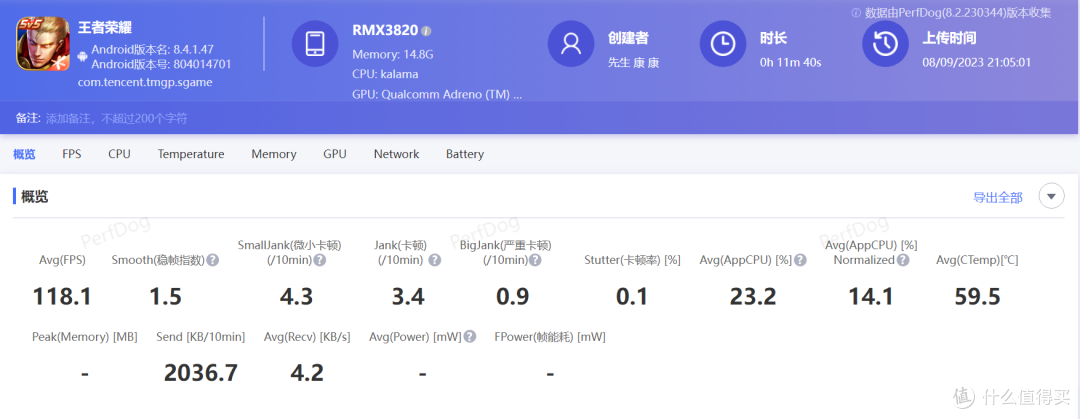The image size is (1080, 419).
Task: Click the creator user profile icon
Action: pyautogui.click(x=570, y=43)
